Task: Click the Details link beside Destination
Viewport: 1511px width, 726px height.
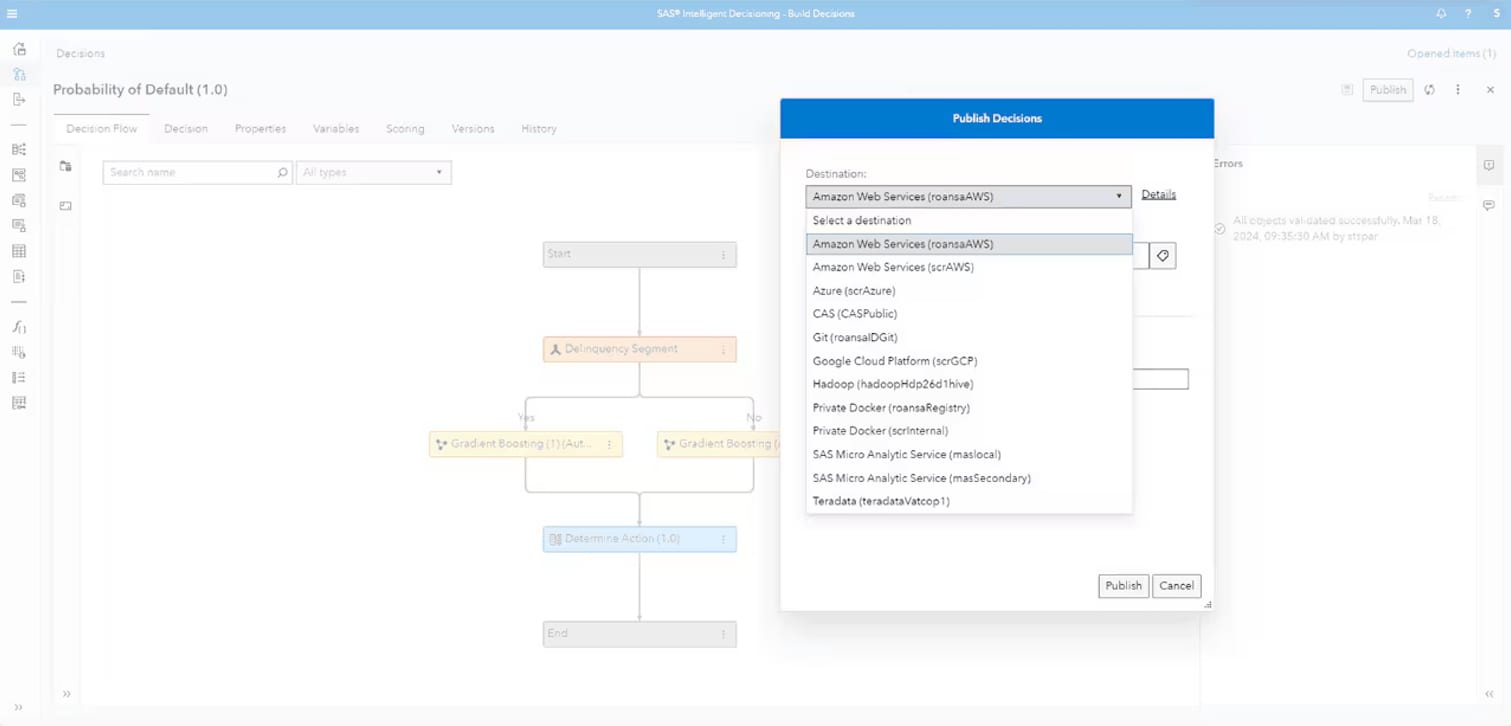Action: (1158, 195)
